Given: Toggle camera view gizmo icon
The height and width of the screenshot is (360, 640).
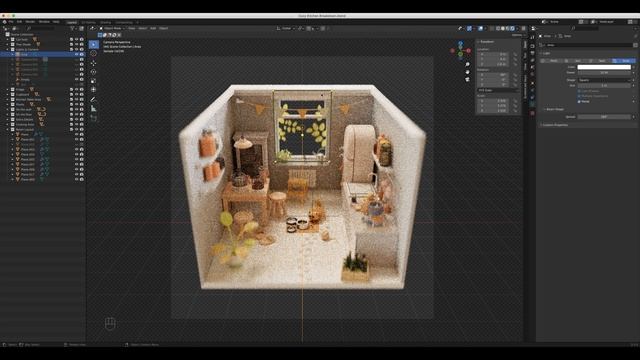Looking at the screenshot, I should [467, 79].
